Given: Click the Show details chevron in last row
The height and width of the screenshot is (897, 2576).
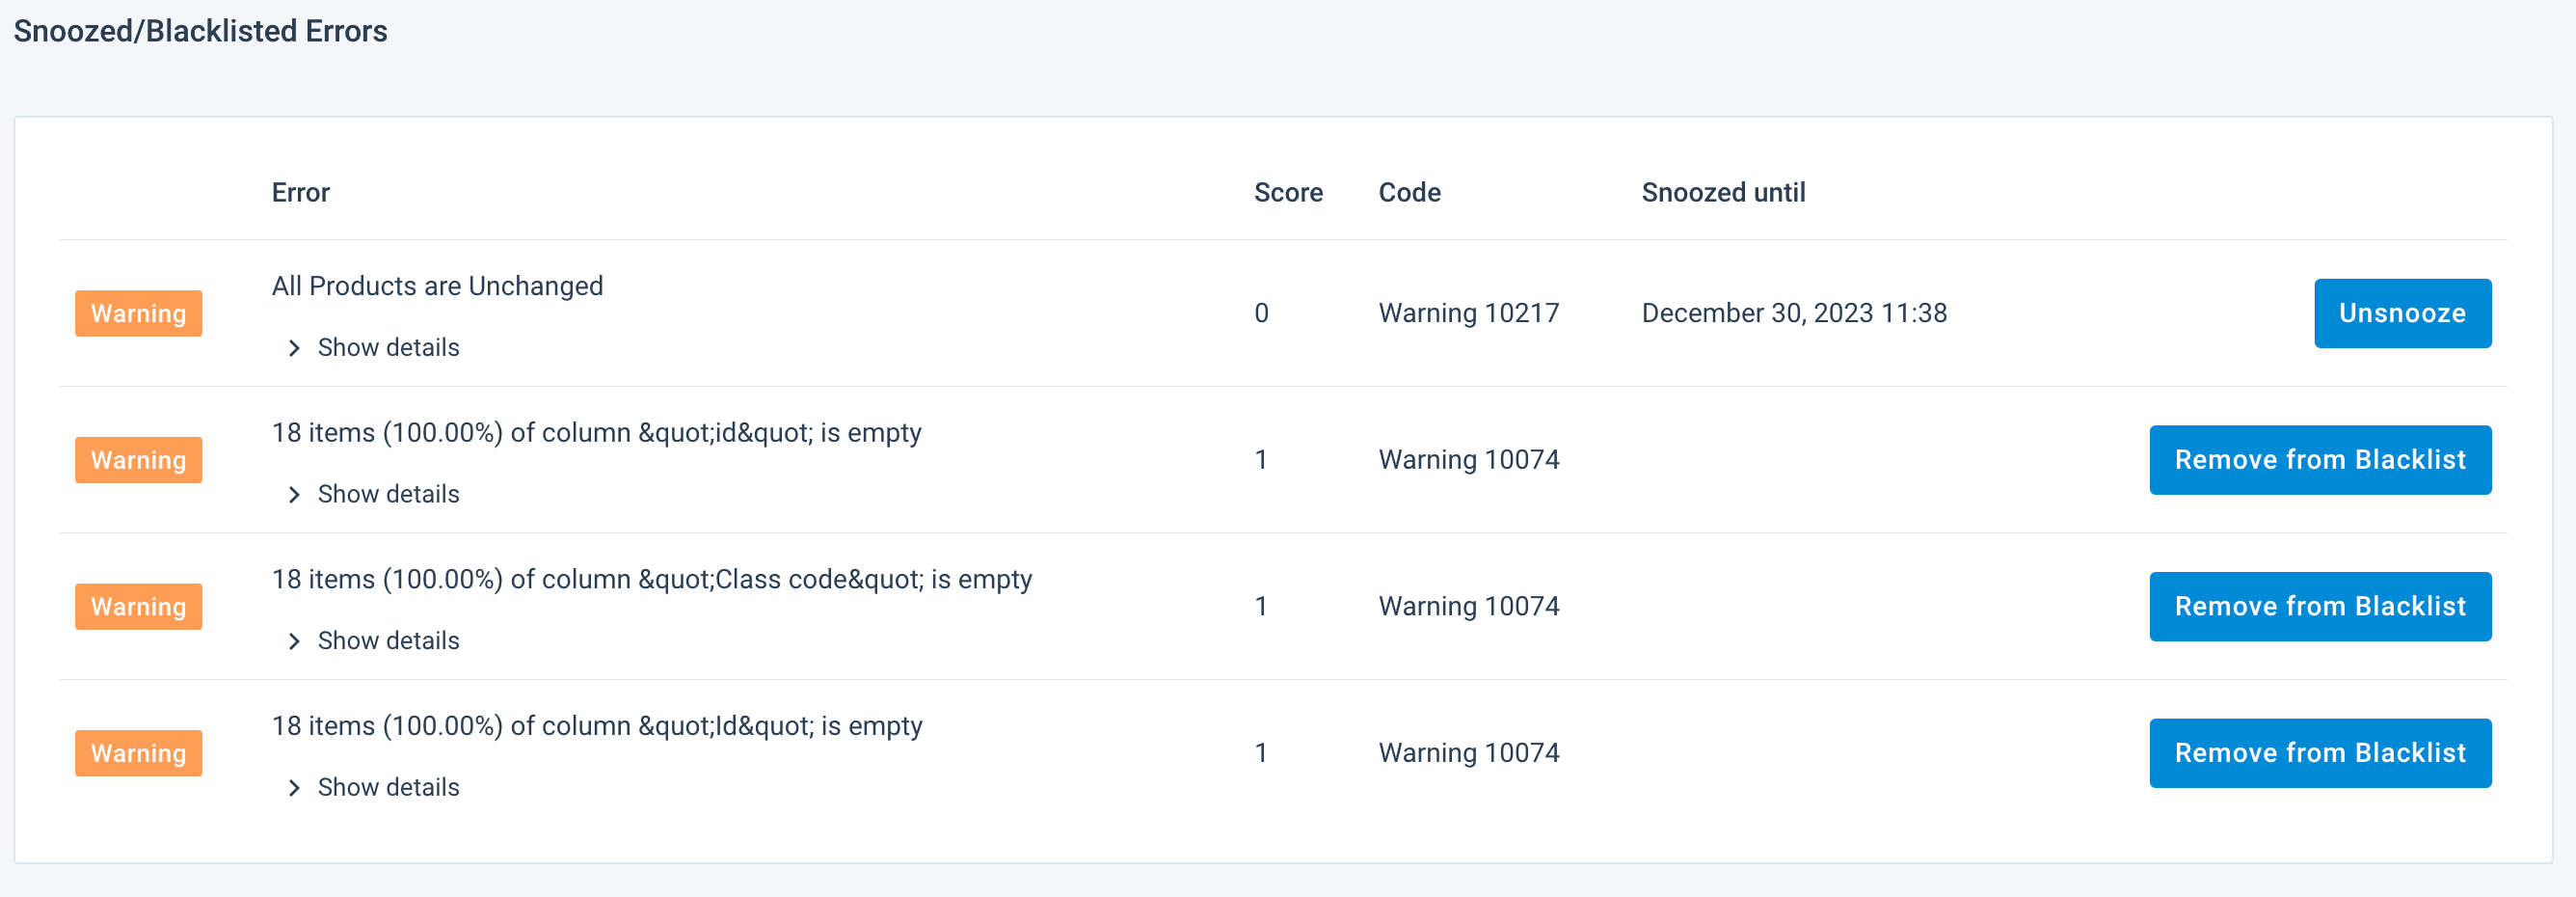Looking at the screenshot, I should click(294, 788).
